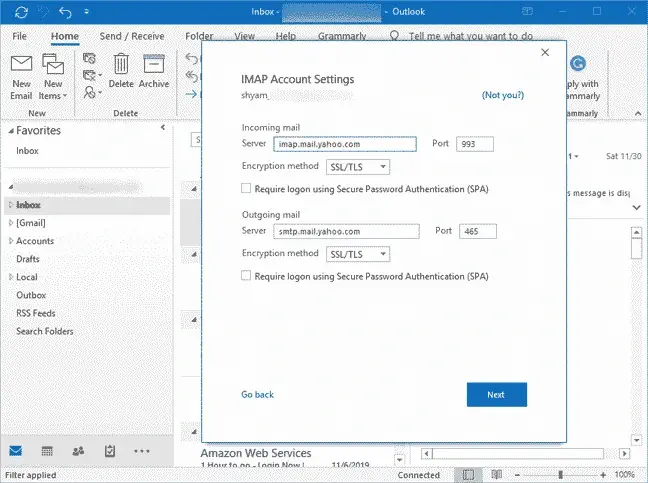Open incoming Encryption method dropdown
648x483 pixels.
[x=358, y=167]
